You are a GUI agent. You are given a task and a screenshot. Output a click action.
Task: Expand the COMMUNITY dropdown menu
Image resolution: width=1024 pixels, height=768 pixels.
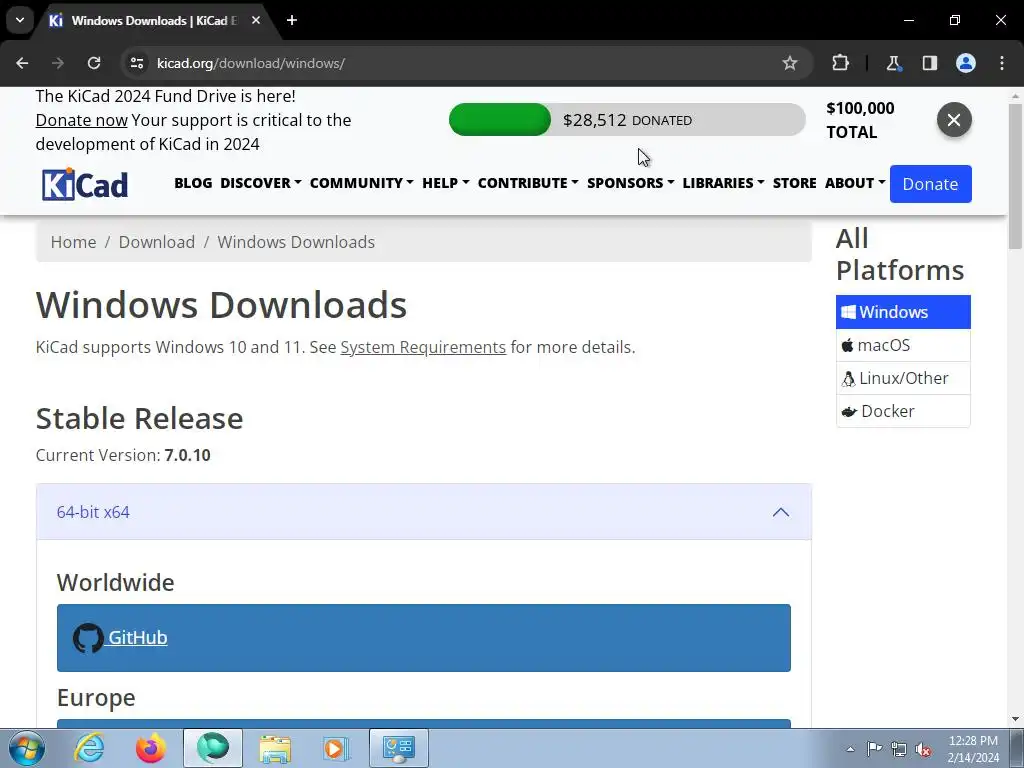coord(362,183)
